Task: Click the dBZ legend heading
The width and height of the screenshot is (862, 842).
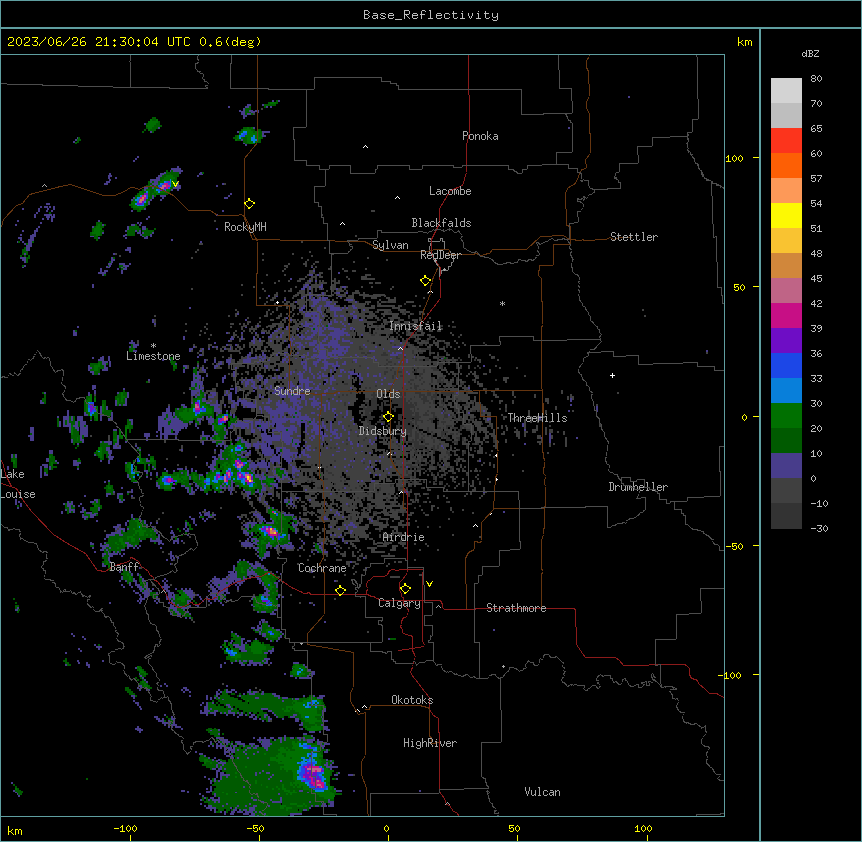Action: 810,54
